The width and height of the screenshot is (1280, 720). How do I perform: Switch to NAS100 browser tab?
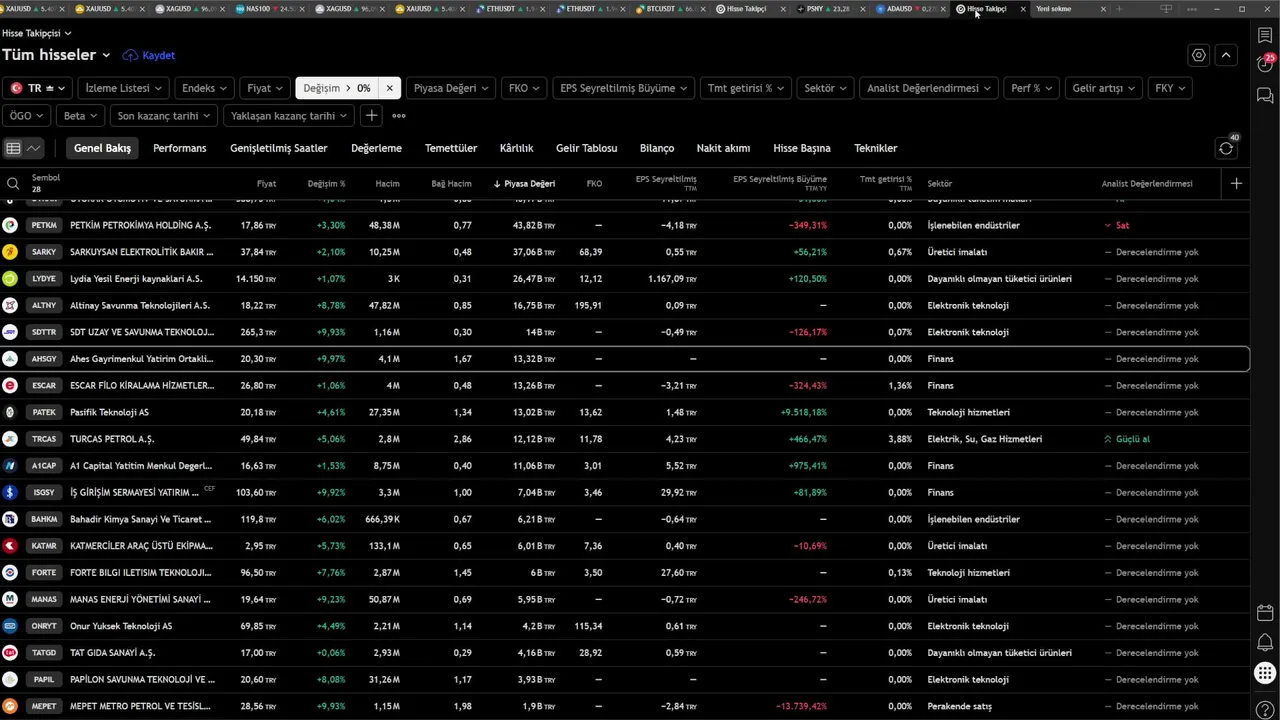click(x=270, y=9)
